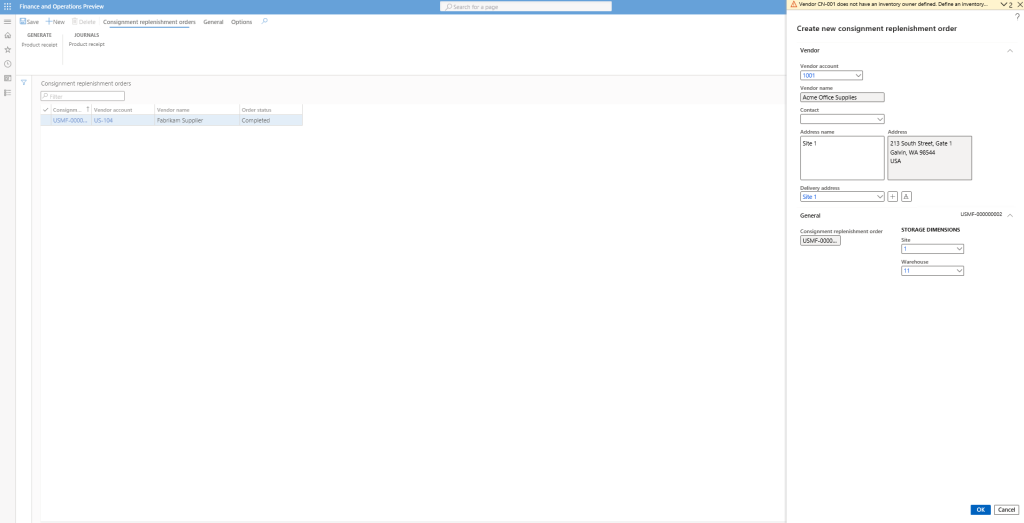
Task: Show the filter pane funnel icon
Action: coord(24,82)
